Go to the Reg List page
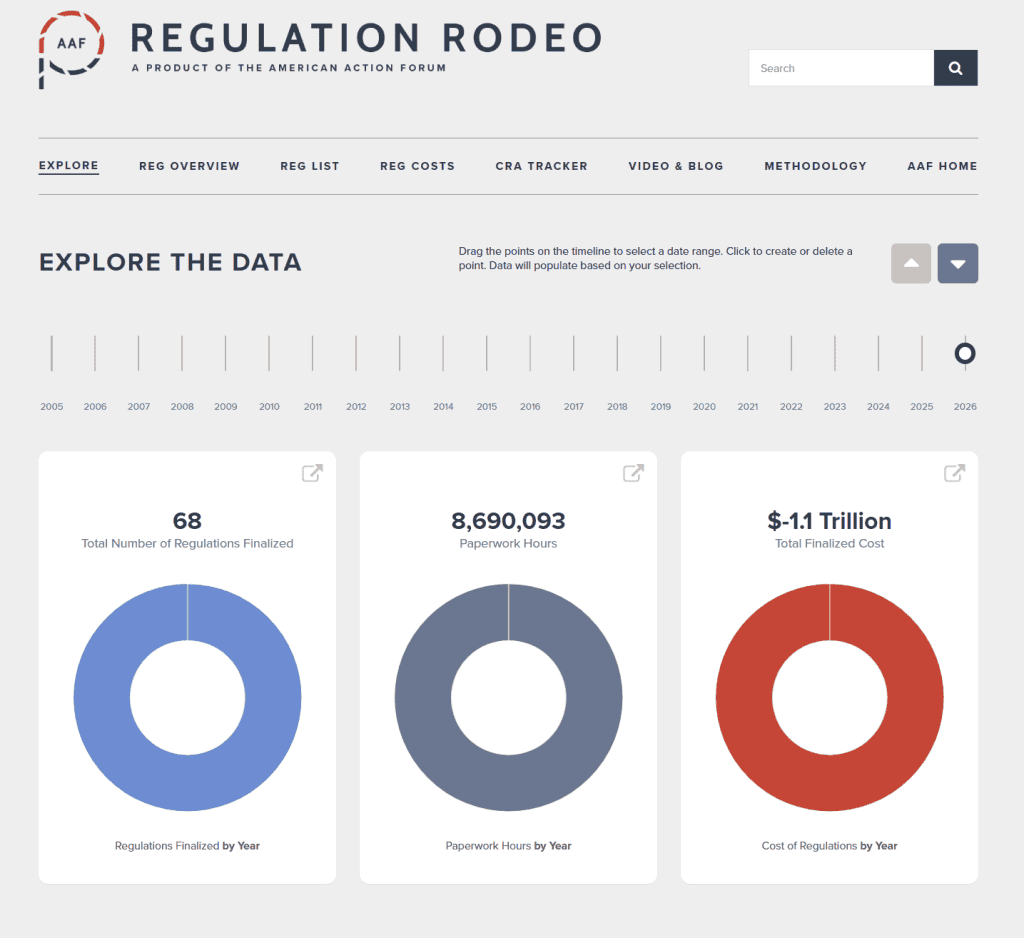 pos(310,166)
